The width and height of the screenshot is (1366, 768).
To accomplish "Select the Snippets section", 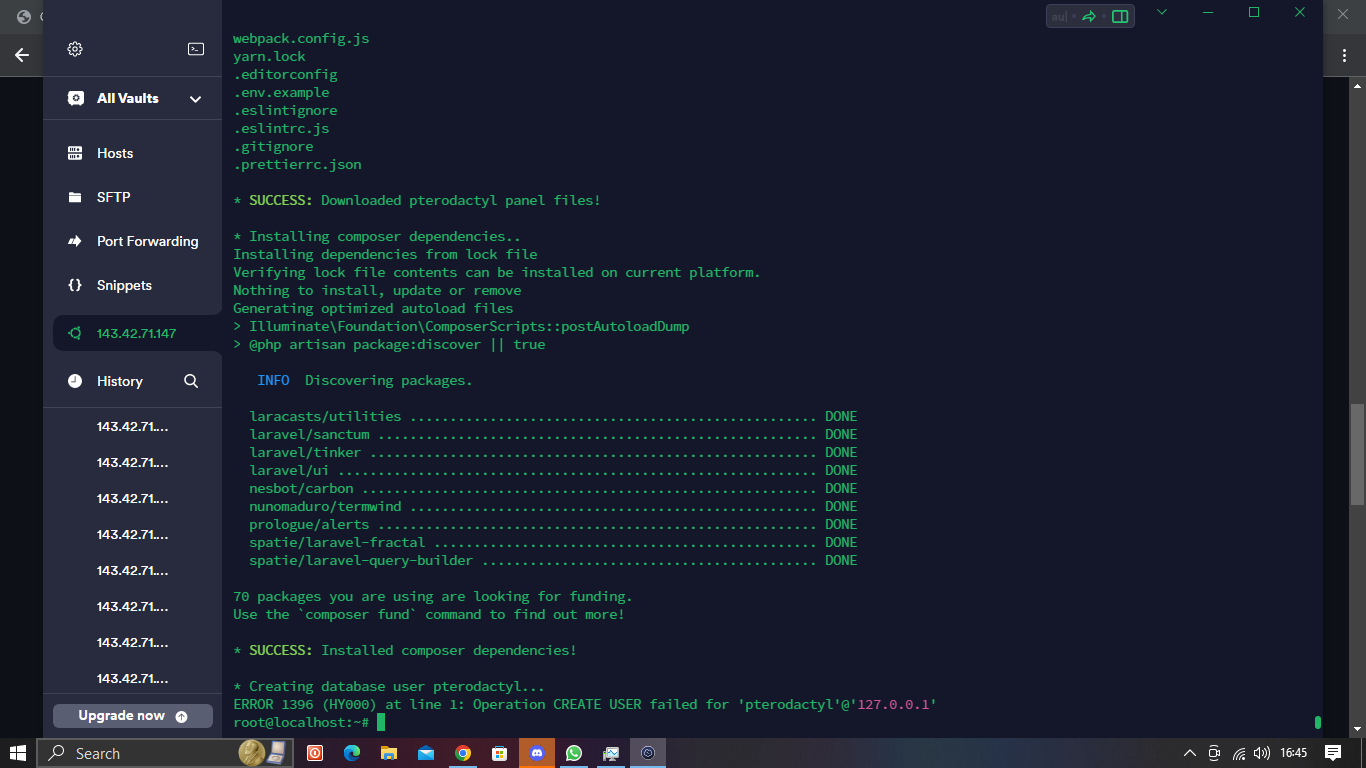I will tap(122, 285).
